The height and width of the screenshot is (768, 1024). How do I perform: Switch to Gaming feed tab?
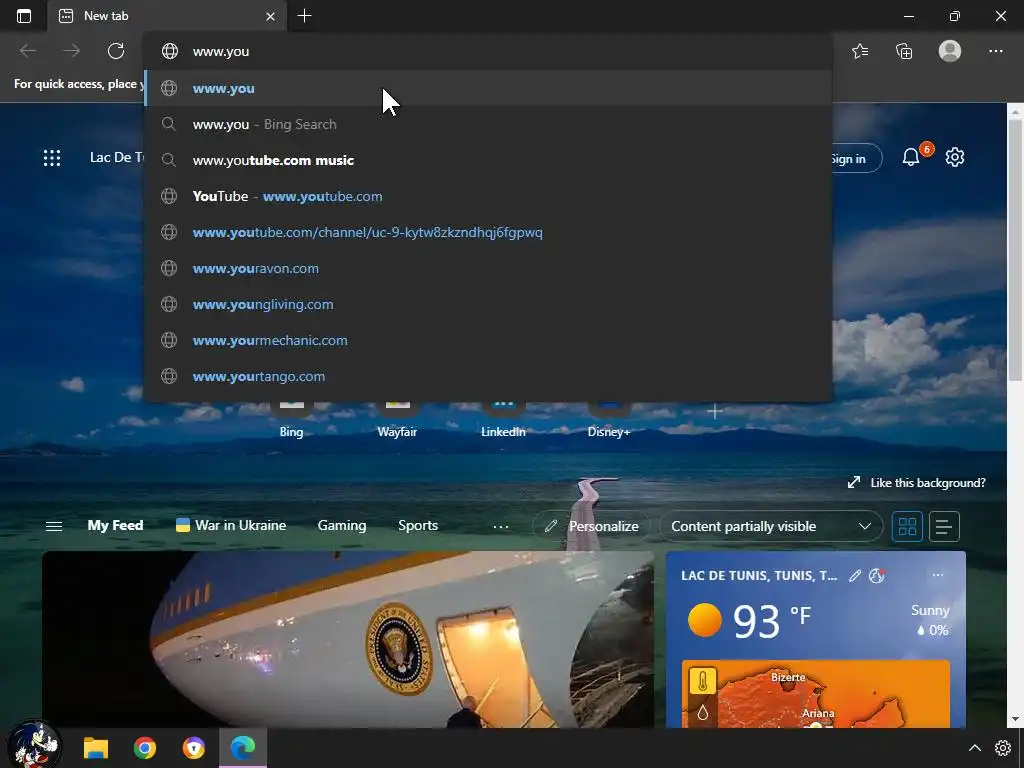tap(342, 525)
